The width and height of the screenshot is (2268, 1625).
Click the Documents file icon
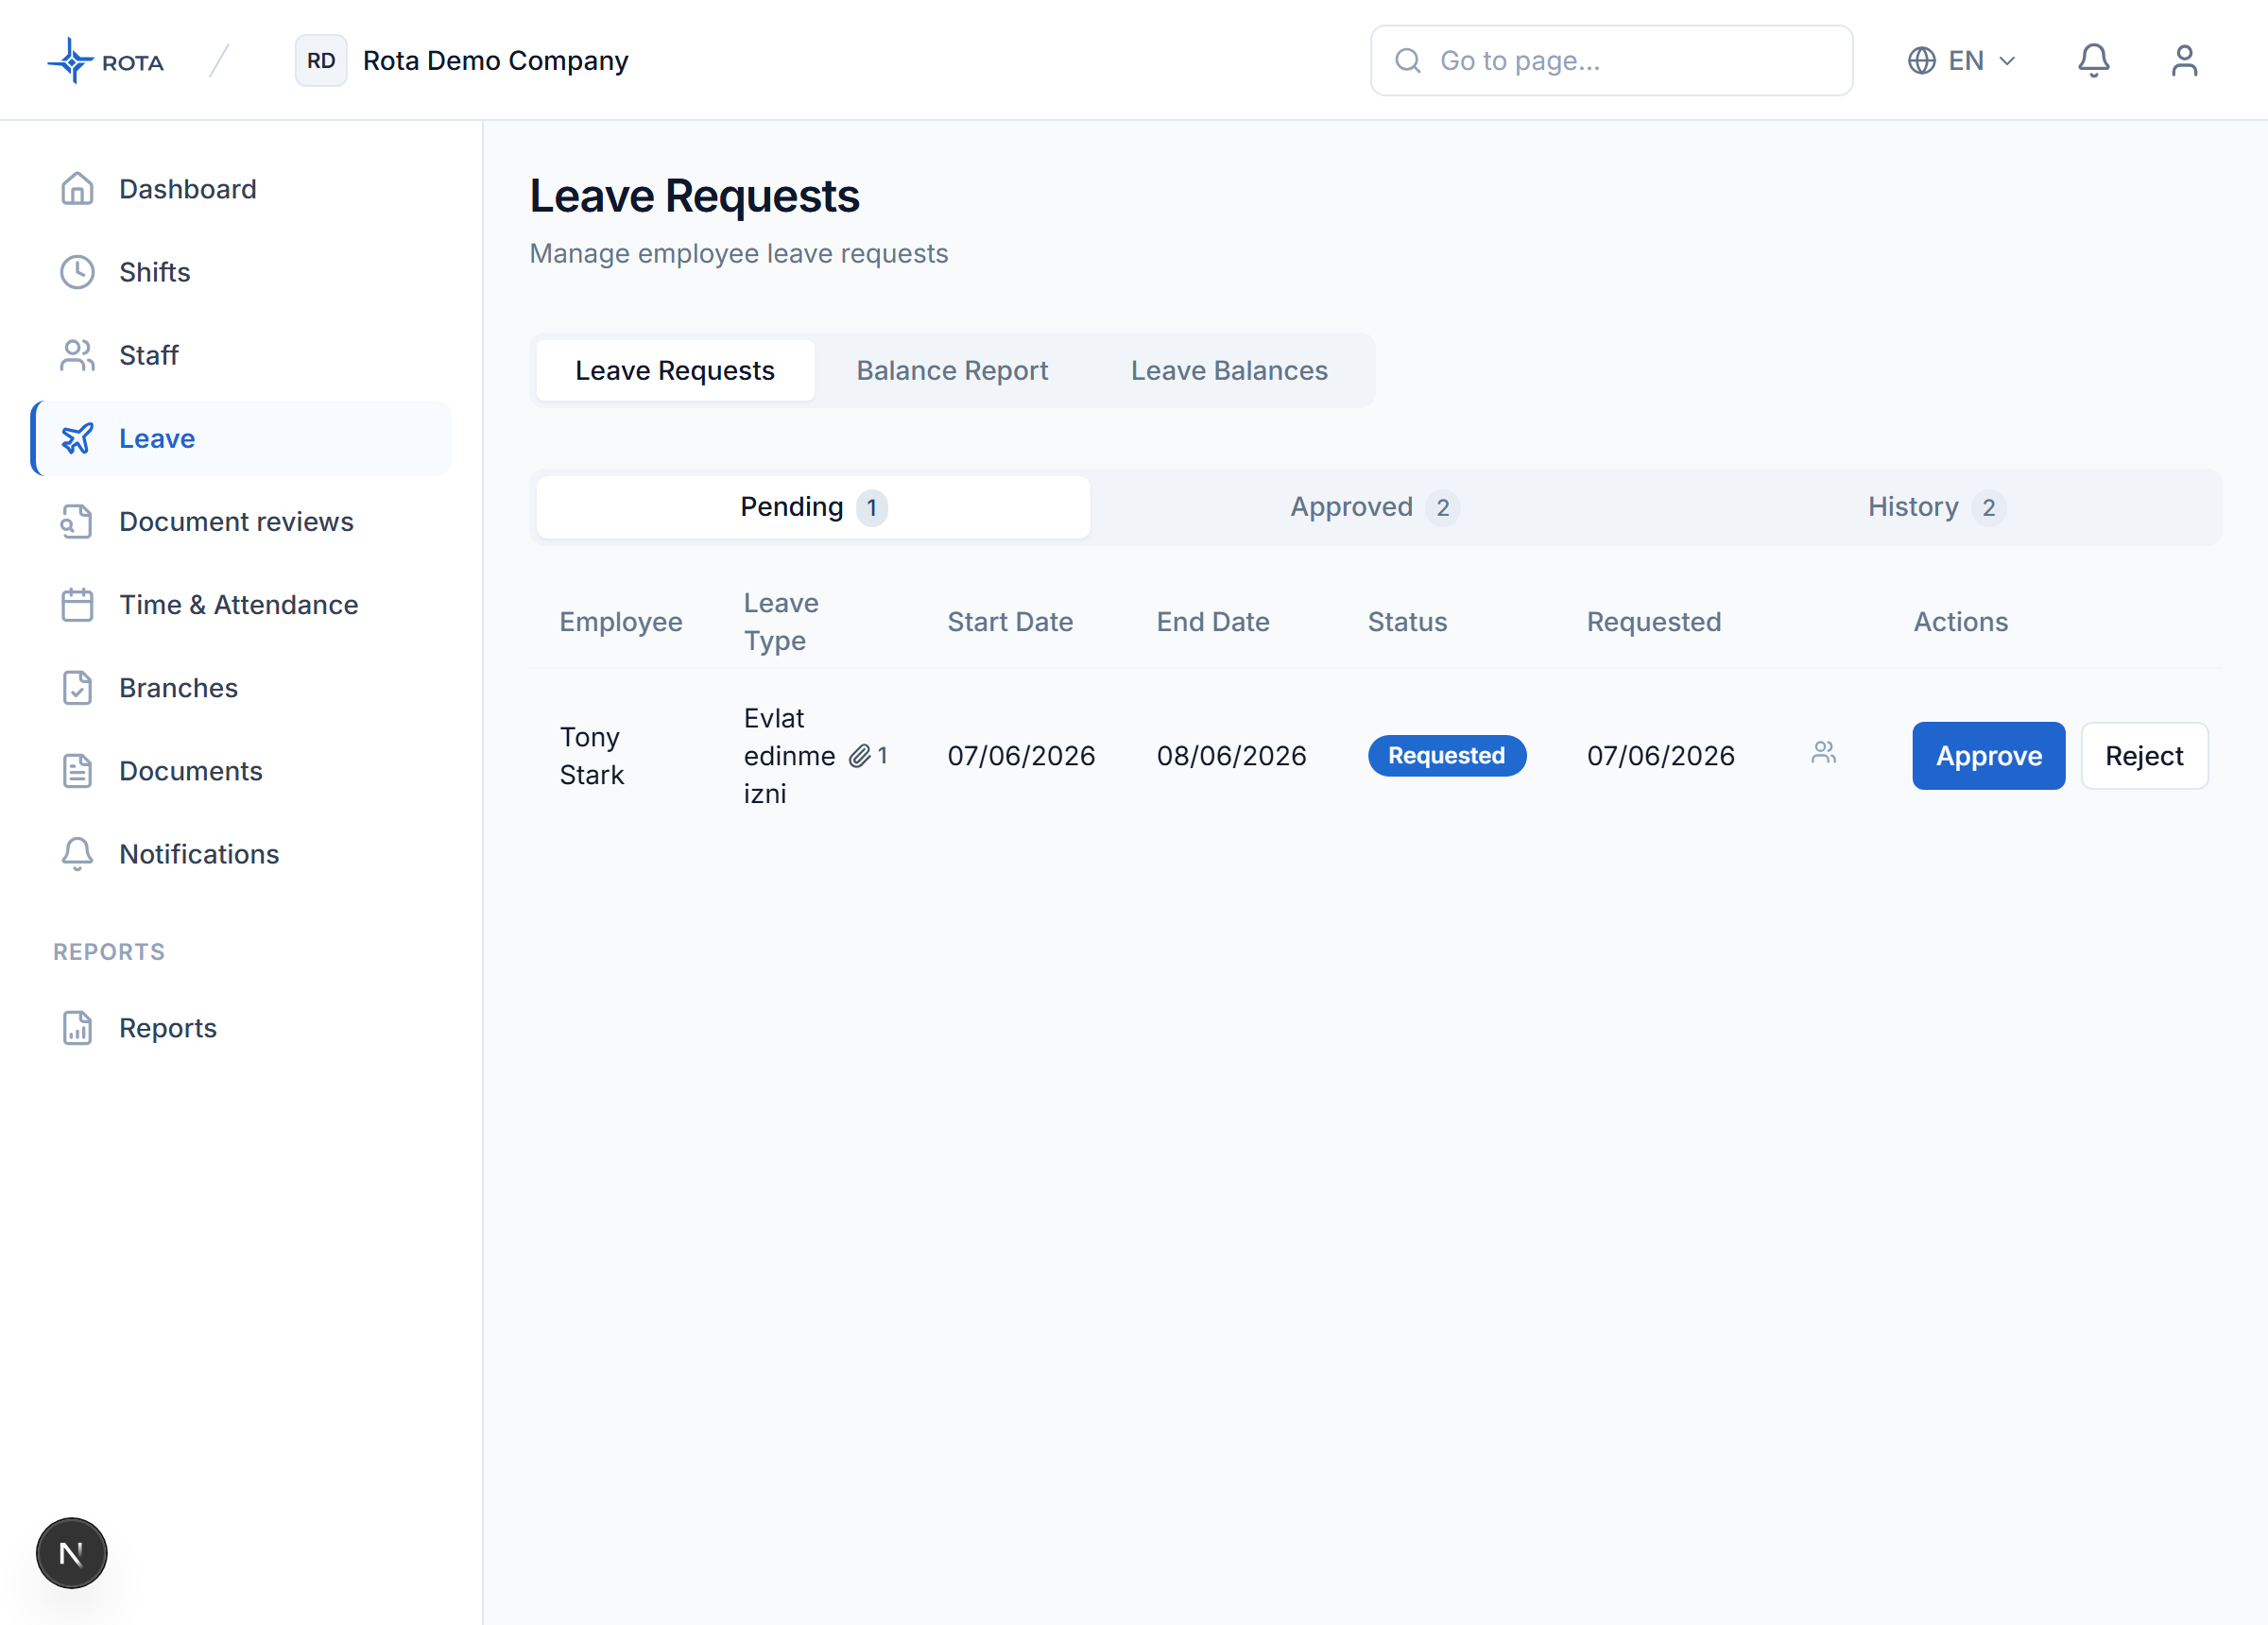coord(77,770)
